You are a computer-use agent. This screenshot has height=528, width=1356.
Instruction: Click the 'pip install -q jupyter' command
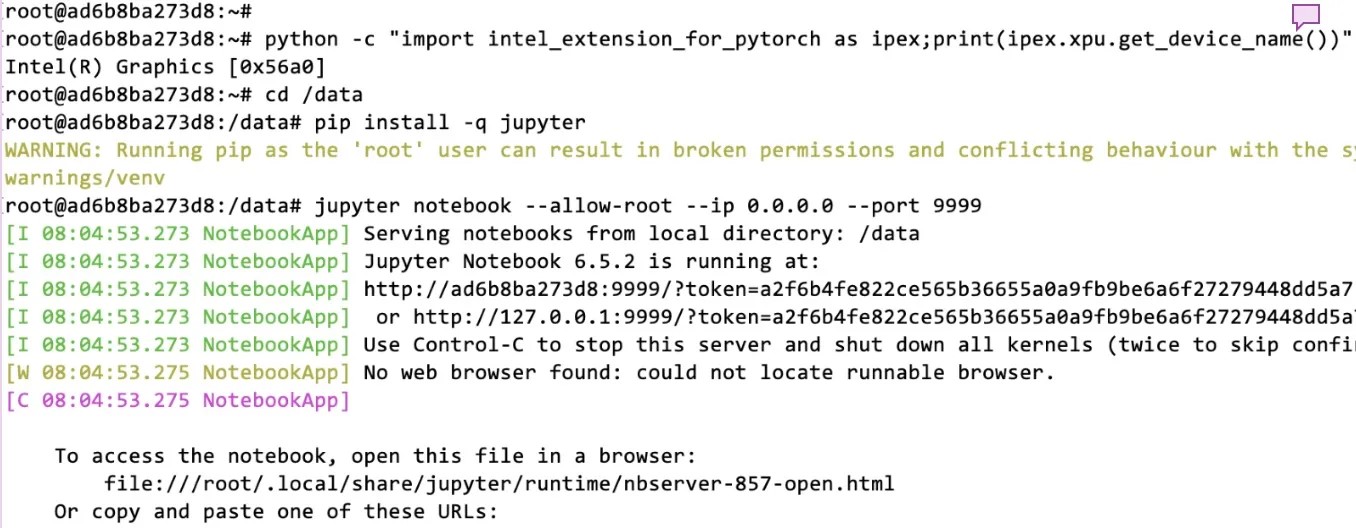click(x=449, y=122)
